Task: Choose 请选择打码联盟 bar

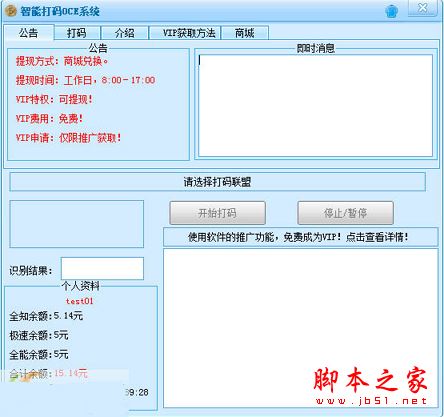Action: pos(217,182)
